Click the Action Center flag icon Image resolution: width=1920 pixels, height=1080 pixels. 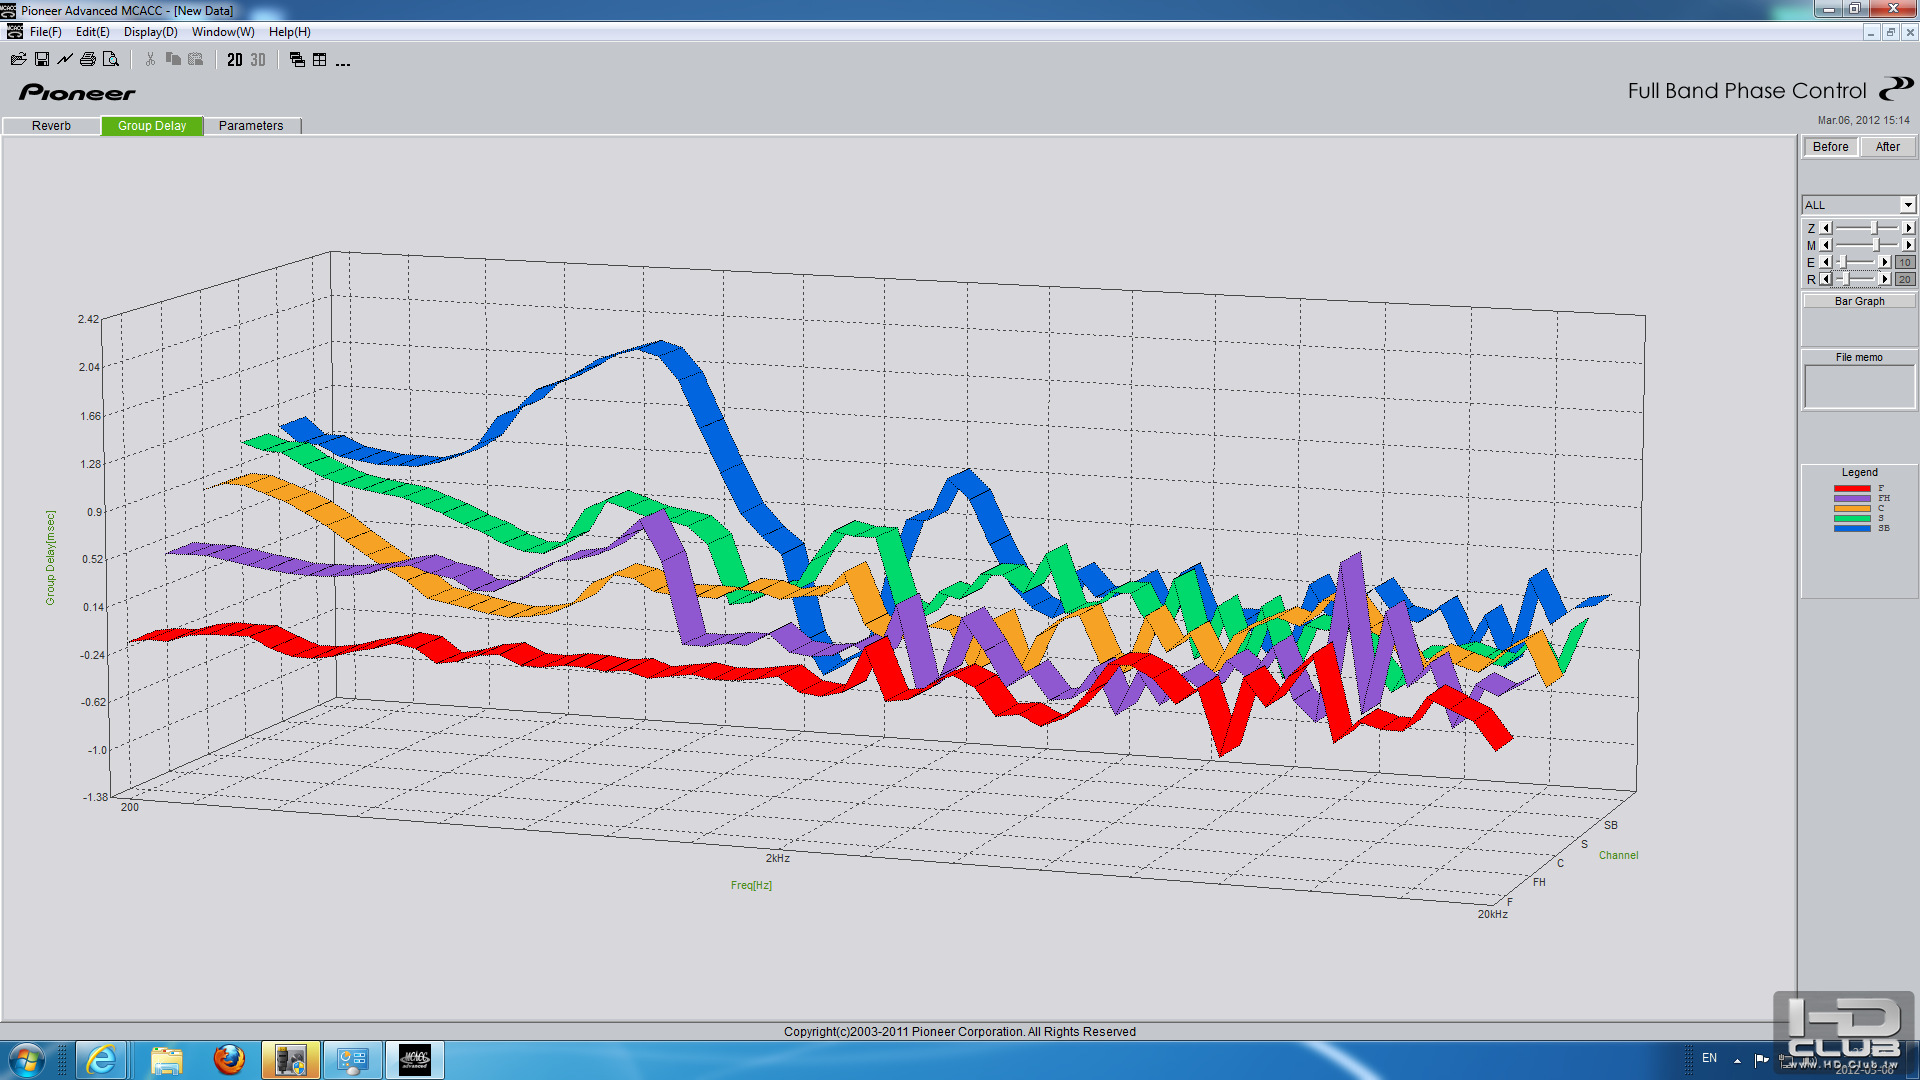click(1761, 1059)
